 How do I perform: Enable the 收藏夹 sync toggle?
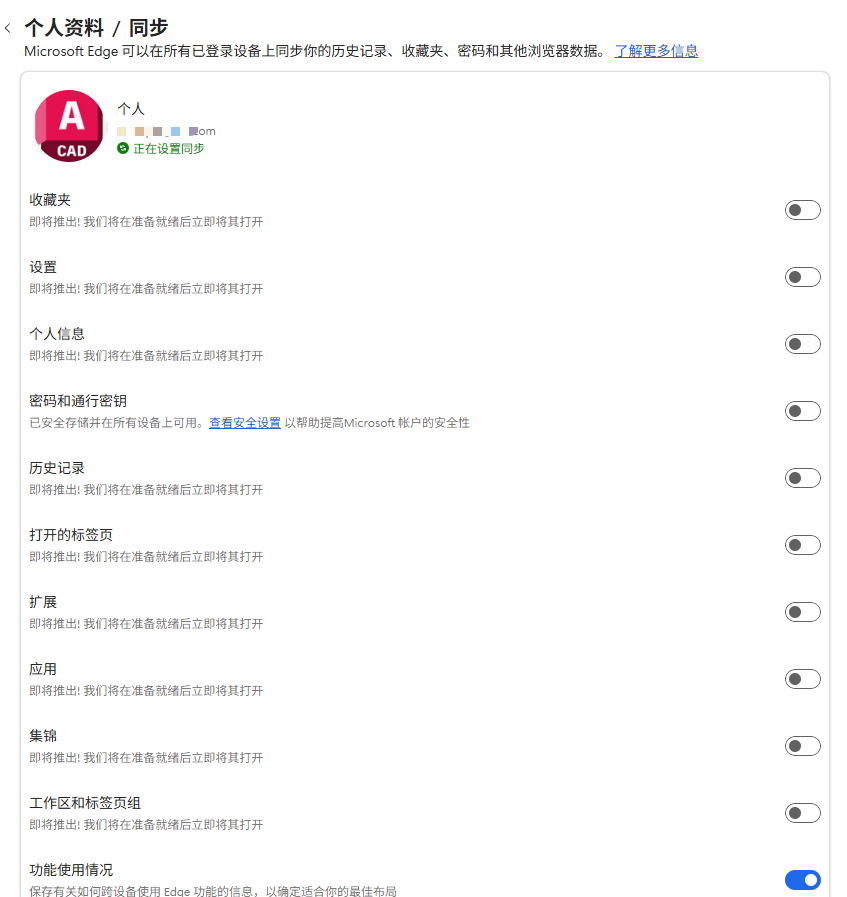(802, 209)
